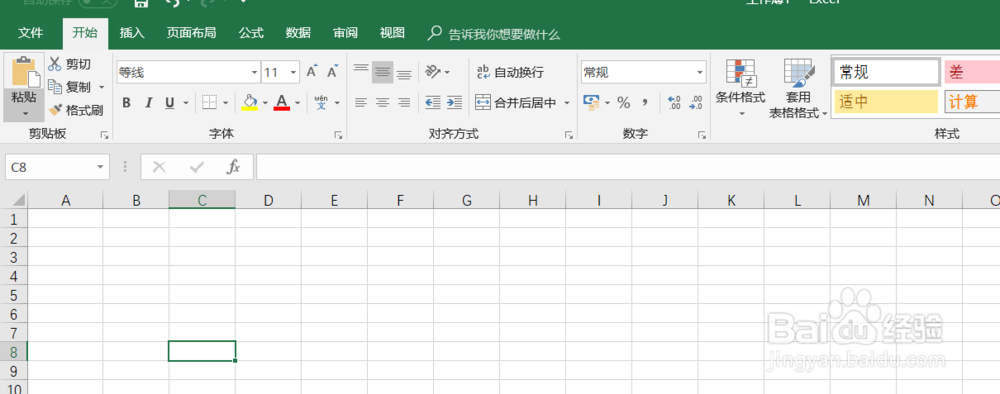Viewport: 1000px width, 394px height.
Task: Click the magnifier search icon
Action: 434,33
